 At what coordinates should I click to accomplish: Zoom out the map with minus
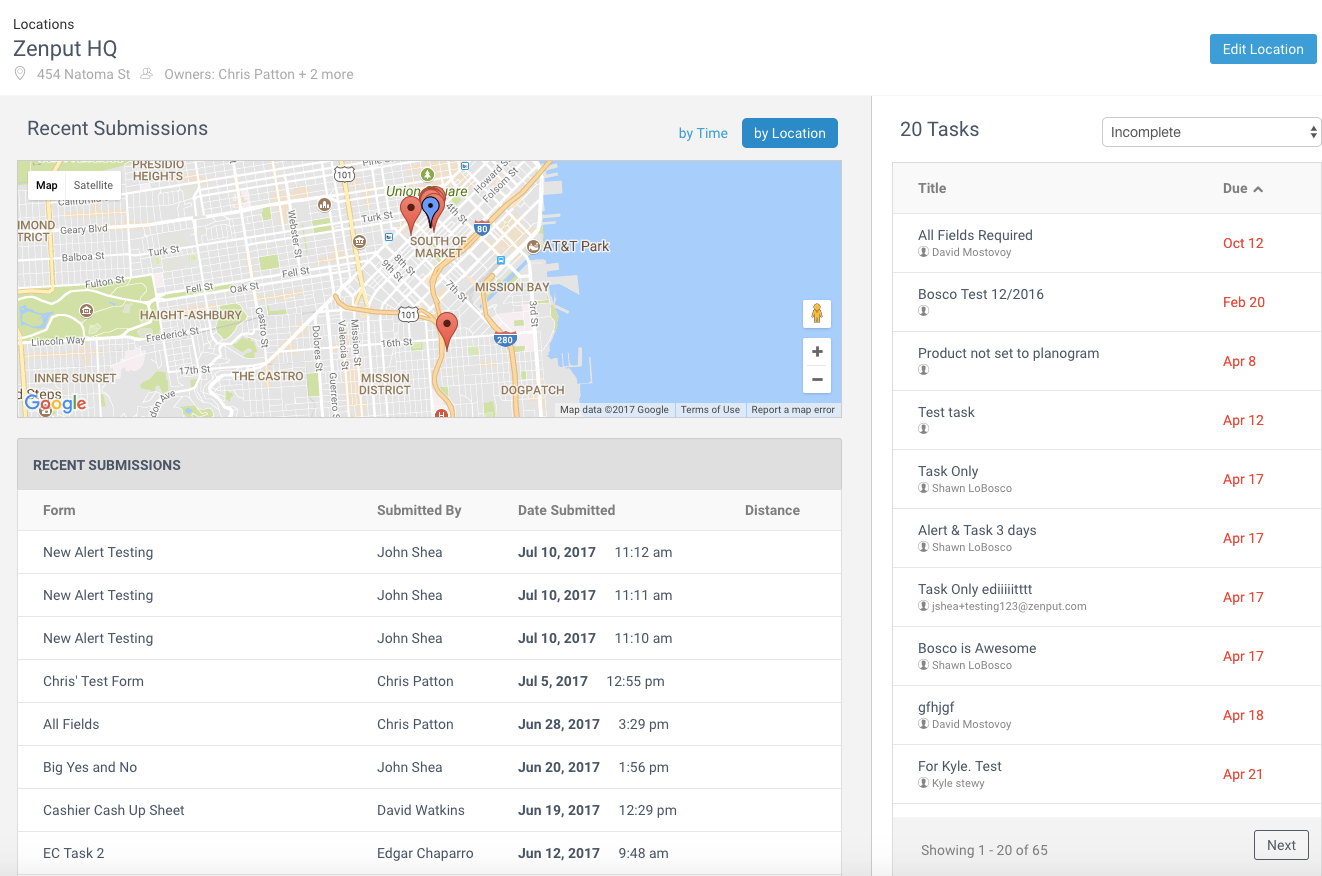click(x=817, y=380)
